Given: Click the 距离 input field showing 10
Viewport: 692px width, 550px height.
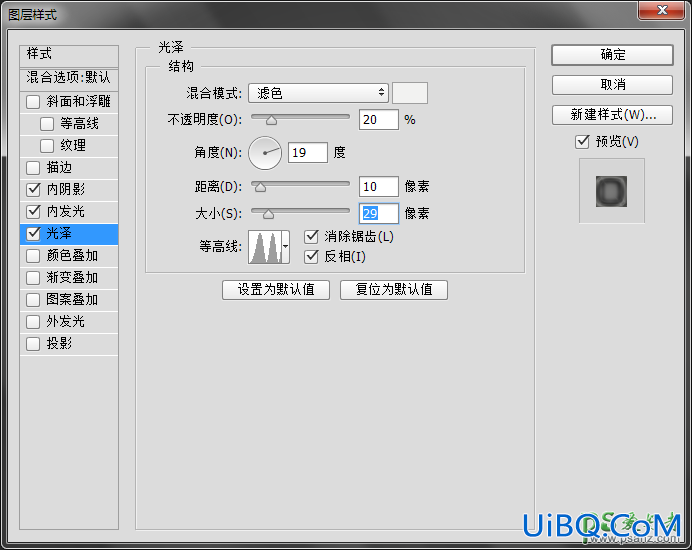Looking at the screenshot, I should [x=379, y=187].
